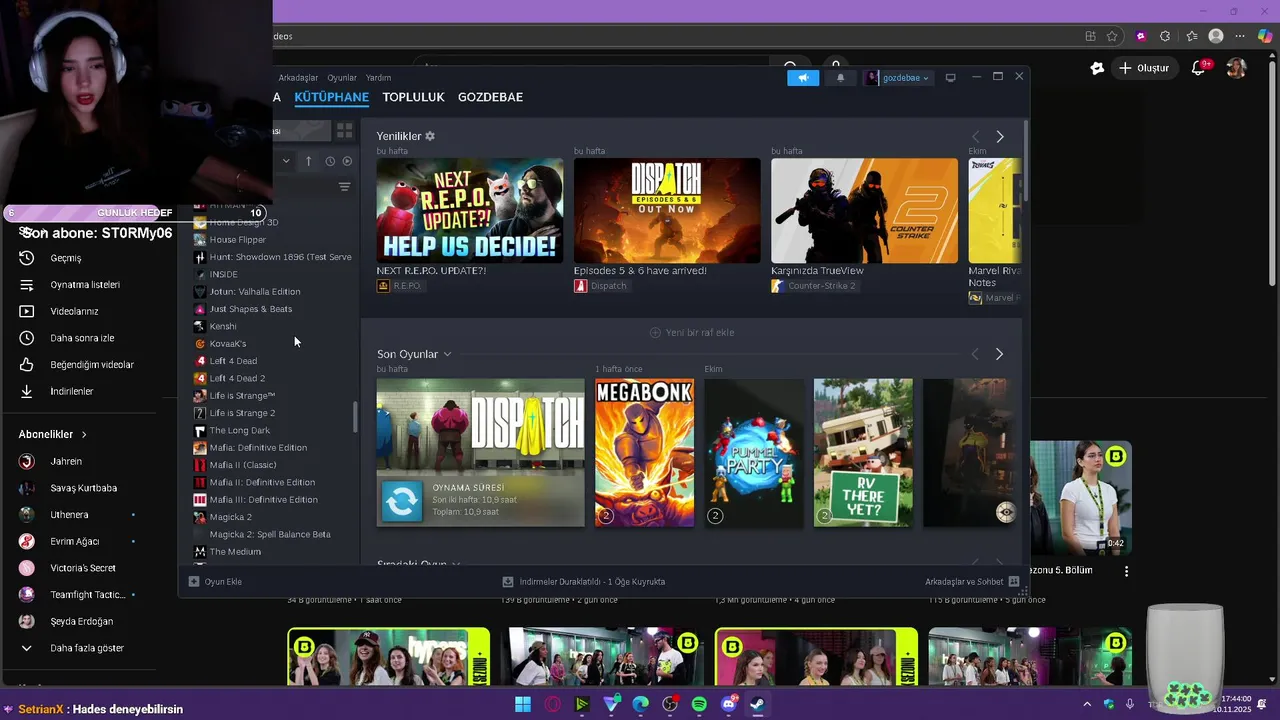Open Microsoft Edge from the taskbar
The height and width of the screenshot is (720, 1280).
coord(640,704)
